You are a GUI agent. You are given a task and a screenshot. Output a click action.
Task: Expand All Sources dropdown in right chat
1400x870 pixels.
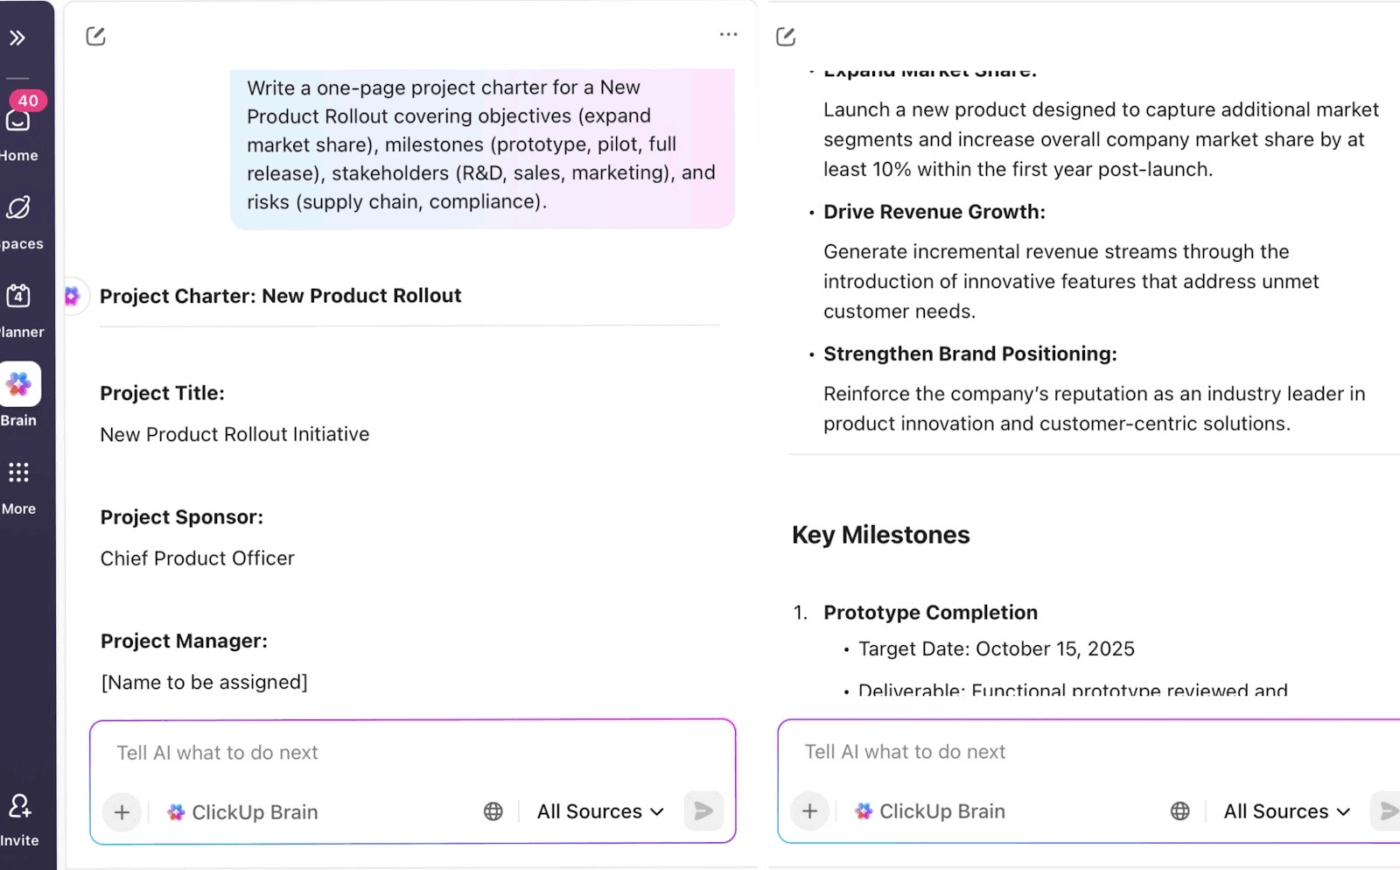pos(1287,811)
